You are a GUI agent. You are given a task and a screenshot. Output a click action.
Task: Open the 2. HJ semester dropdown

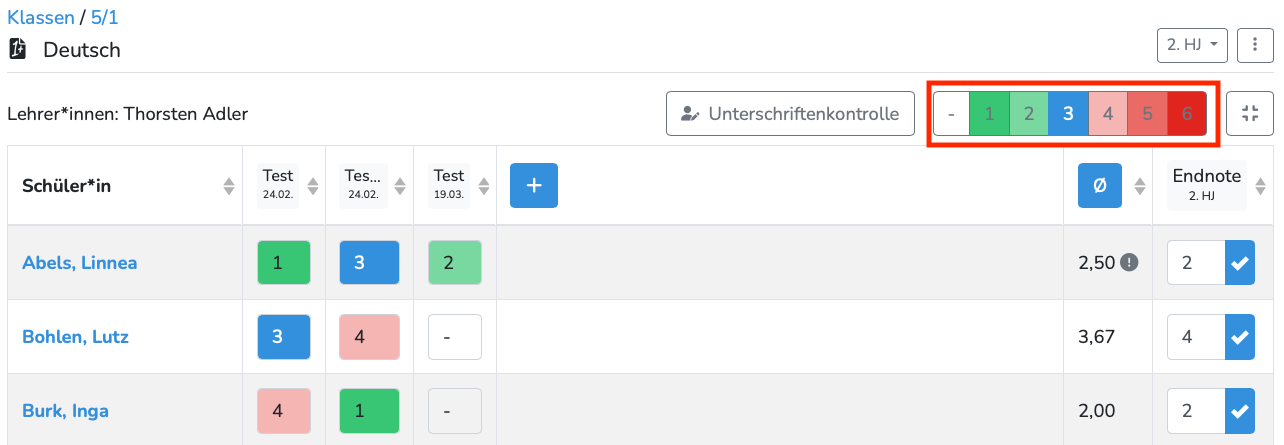click(x=1192, y=45)
